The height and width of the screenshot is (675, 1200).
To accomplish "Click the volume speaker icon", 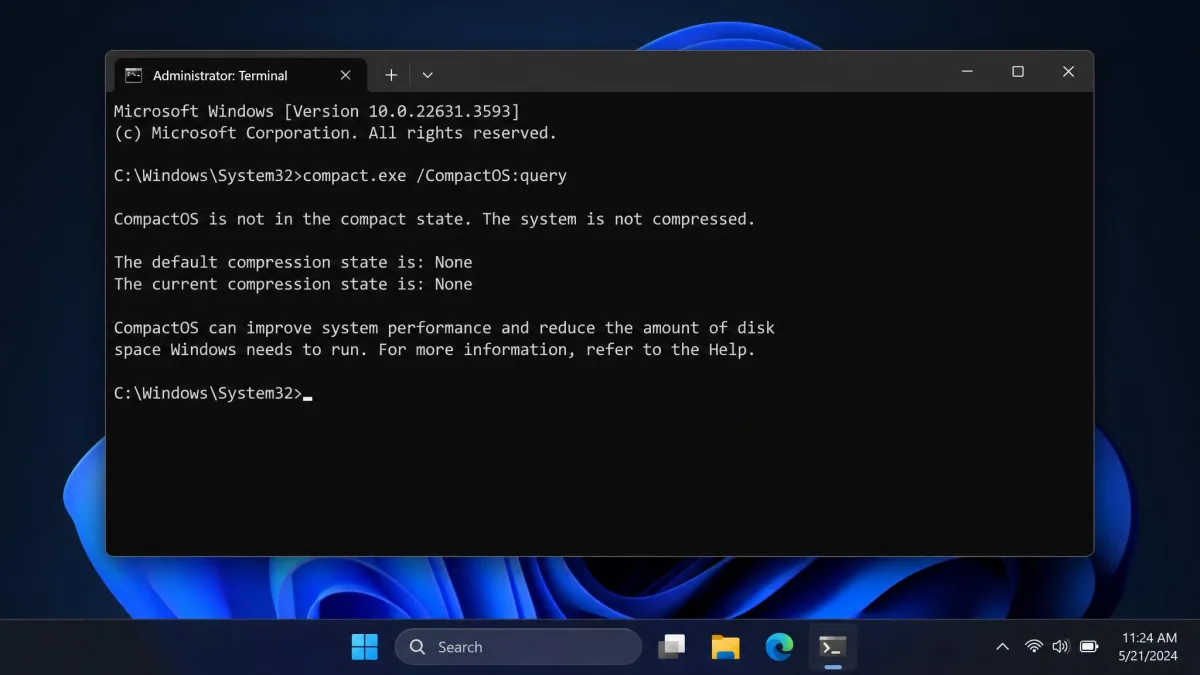I will 1061,647.
